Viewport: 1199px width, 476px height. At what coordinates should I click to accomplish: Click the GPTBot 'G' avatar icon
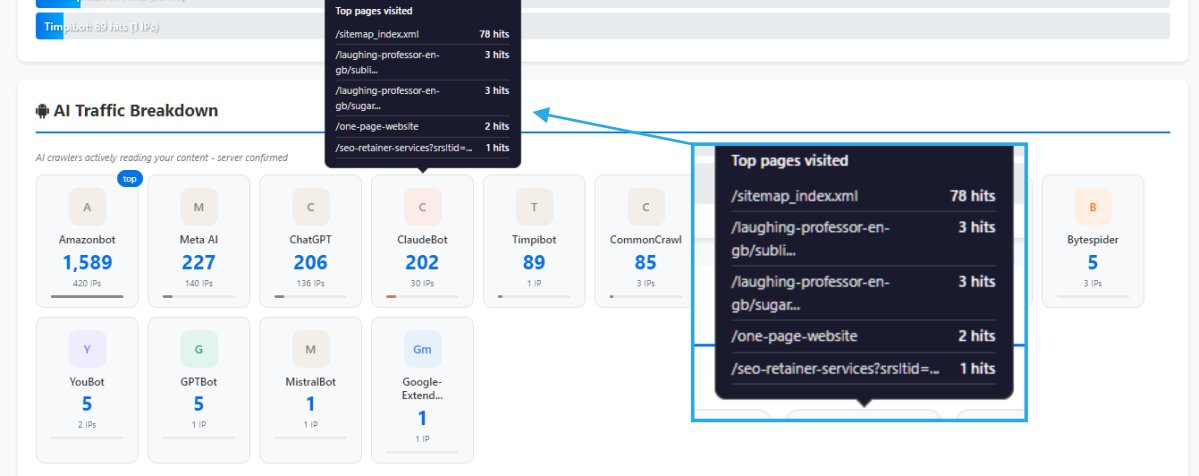pyautogui.click(x=199, y=349)
